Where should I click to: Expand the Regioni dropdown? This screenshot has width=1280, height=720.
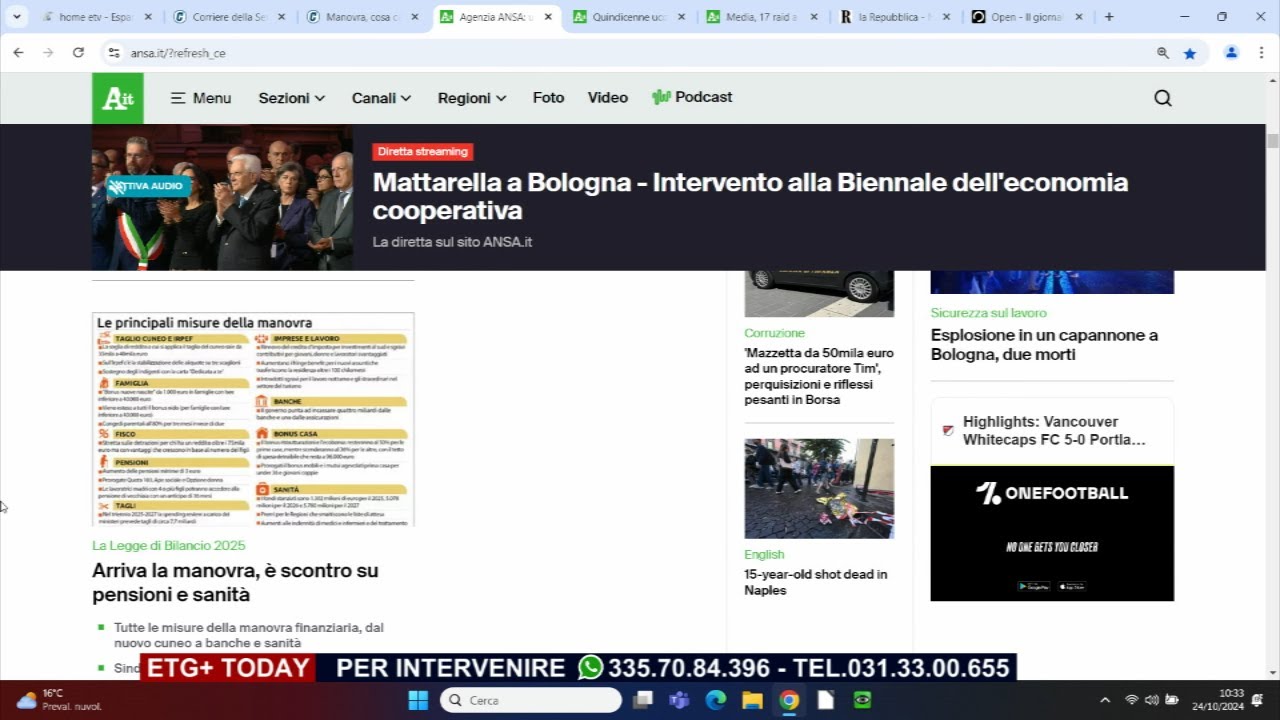[472, 98]
